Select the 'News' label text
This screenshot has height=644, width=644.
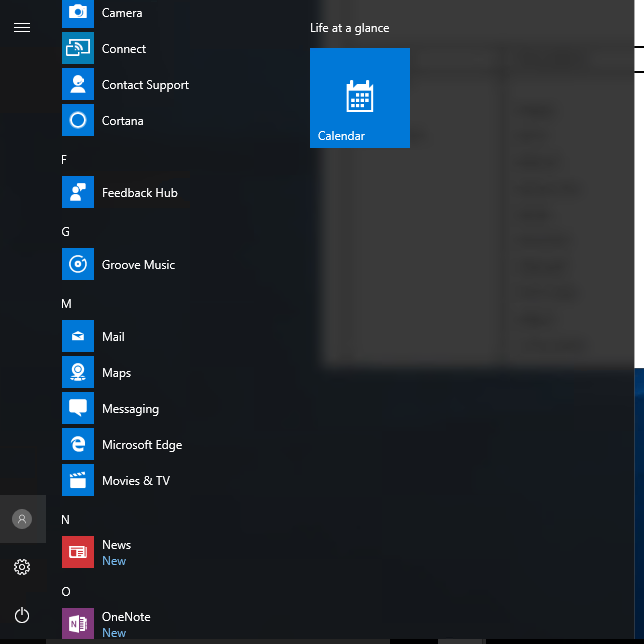[116, 545]
